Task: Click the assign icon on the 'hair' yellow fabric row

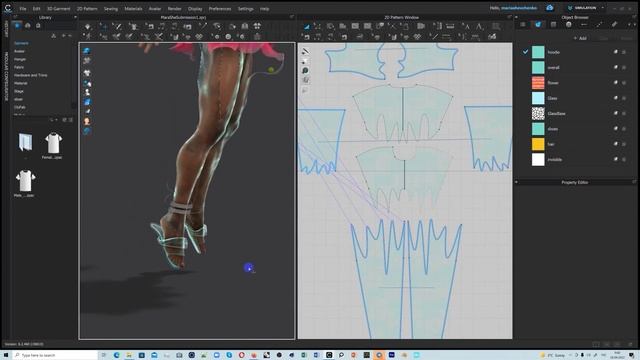Action: [x=616, y=144]
